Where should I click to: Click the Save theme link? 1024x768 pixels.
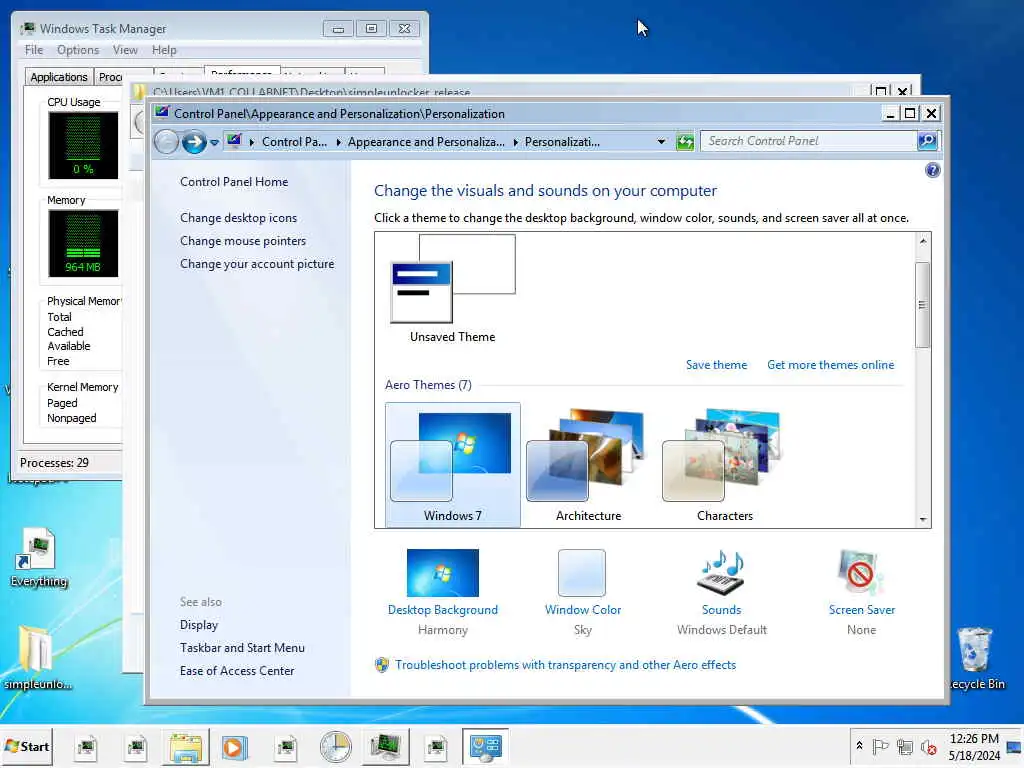[716, 365]
